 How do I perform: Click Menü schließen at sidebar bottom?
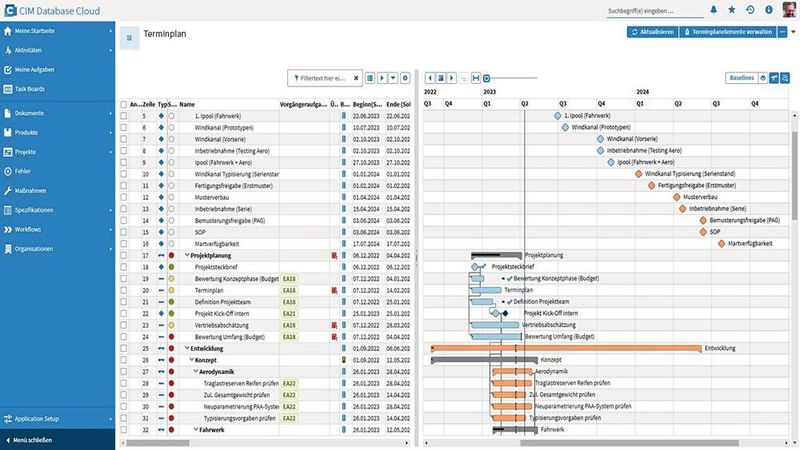(x=57, y=440)
